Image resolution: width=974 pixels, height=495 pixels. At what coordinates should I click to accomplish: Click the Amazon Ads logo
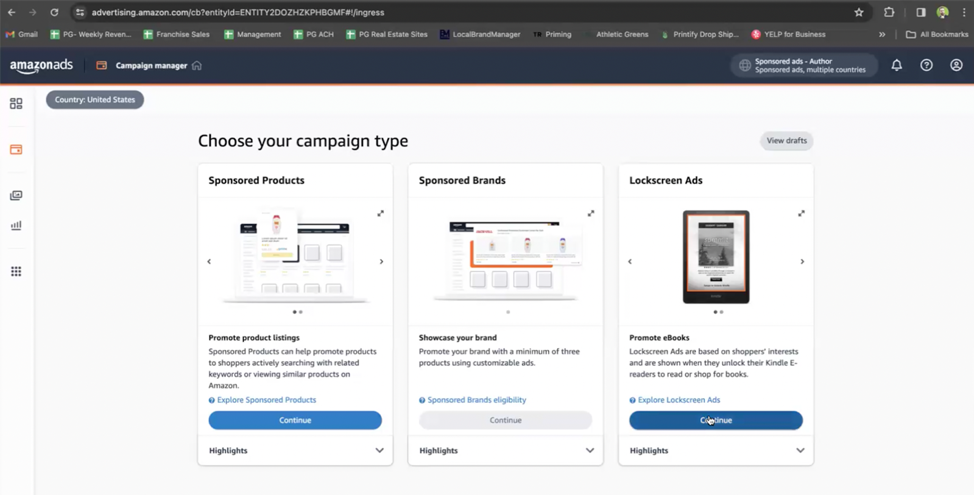[41, 66]
